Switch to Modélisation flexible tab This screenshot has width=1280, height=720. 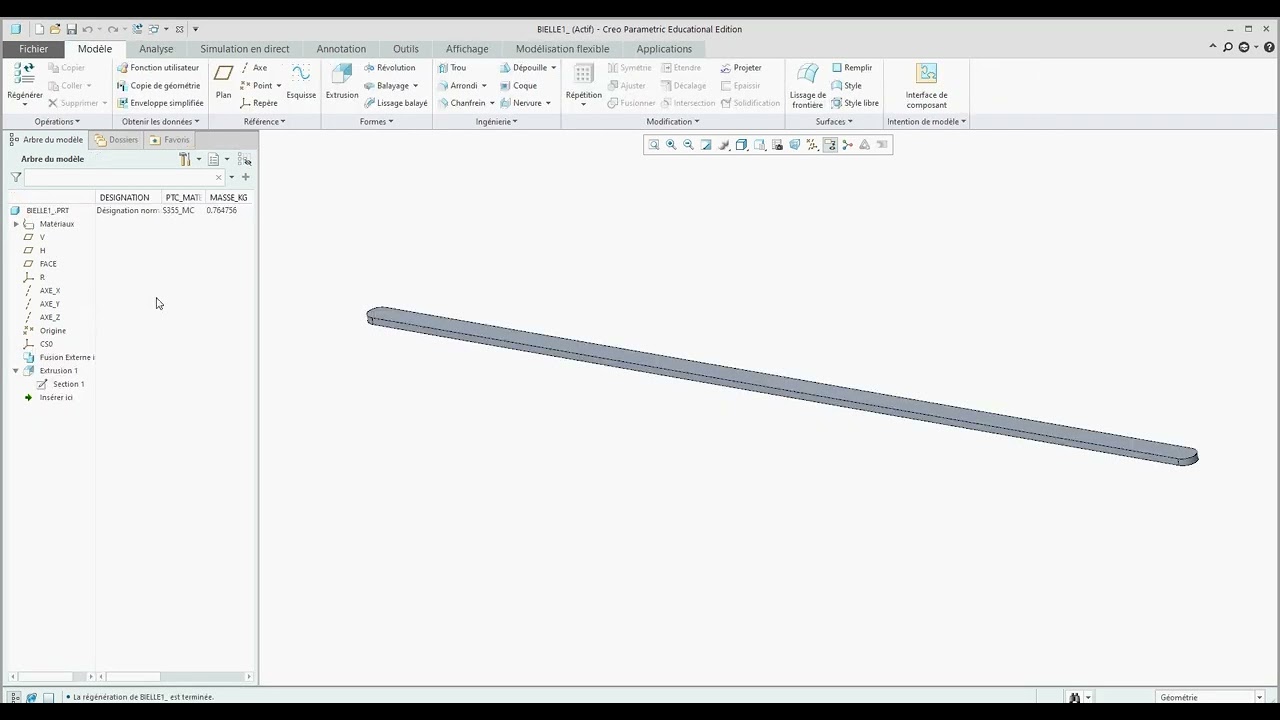[562, 49]
